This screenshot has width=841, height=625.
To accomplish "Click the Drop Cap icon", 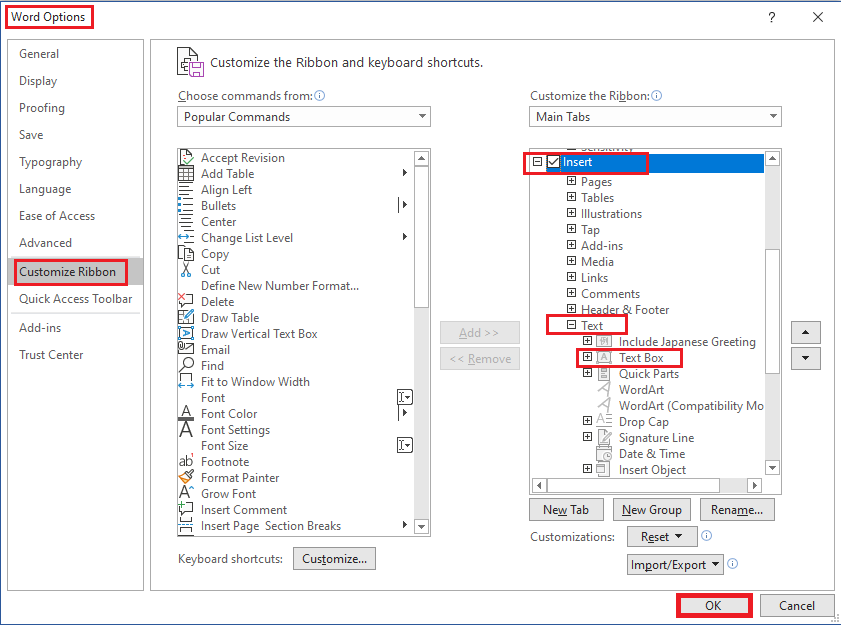I will [604, 420].
